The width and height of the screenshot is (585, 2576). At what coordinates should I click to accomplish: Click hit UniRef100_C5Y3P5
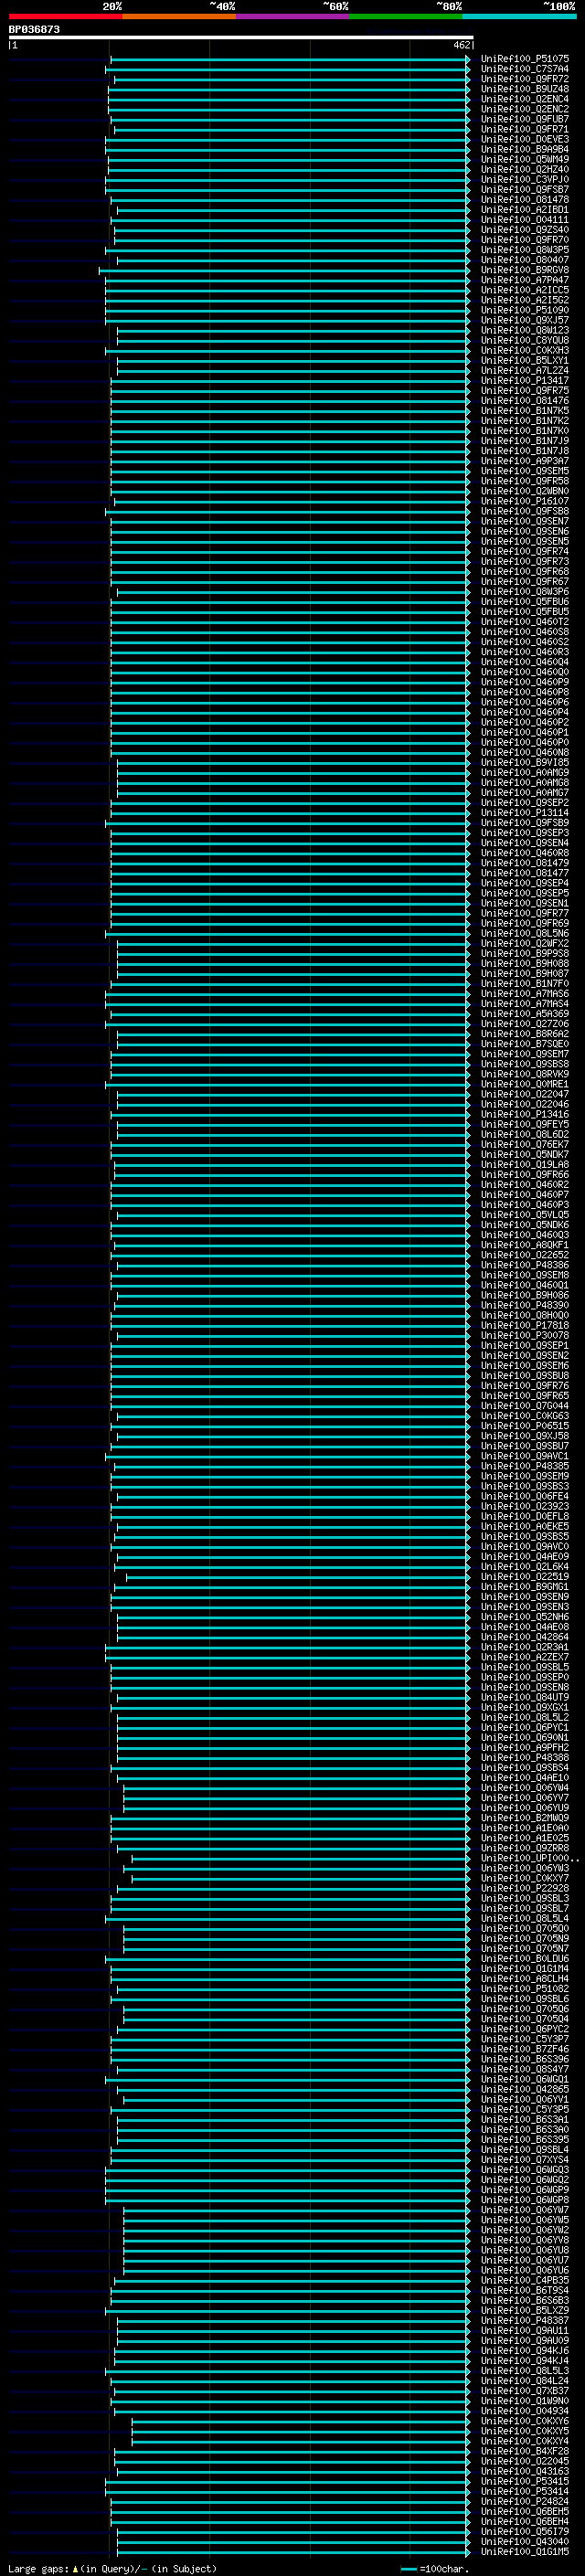tap(524, 2109)
